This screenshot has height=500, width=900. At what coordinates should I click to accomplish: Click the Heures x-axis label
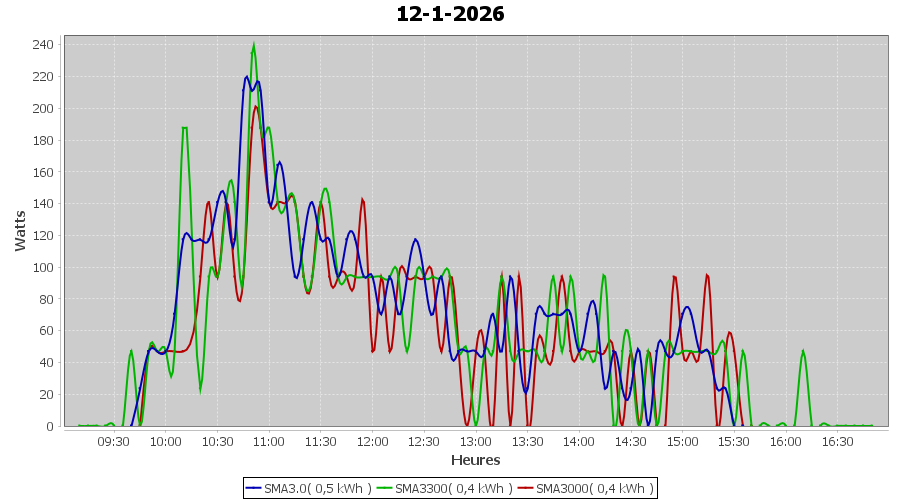pos(475,460)
